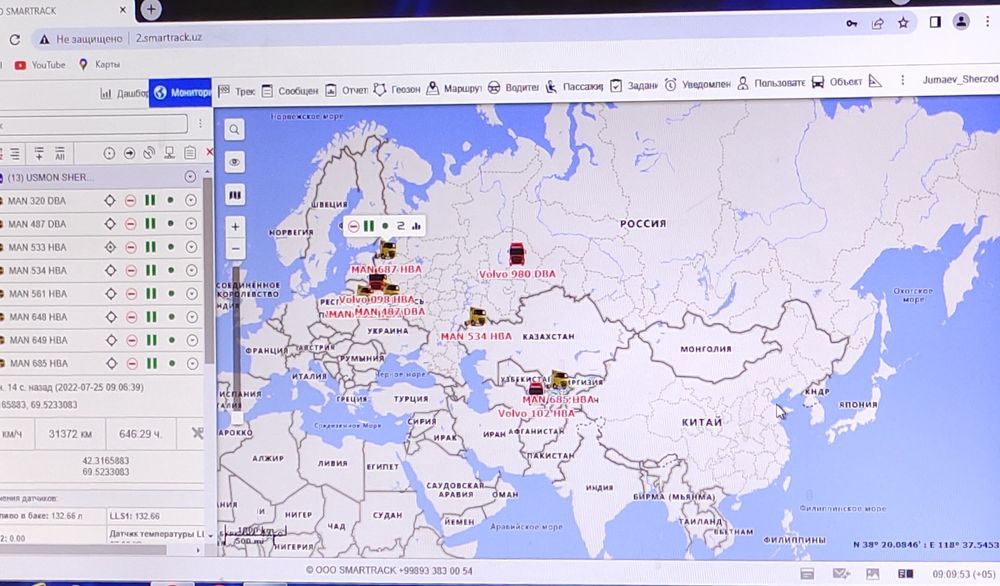Toggle red minus for MAN 685 HBA
1000x586 pixels.
point(132,363)
